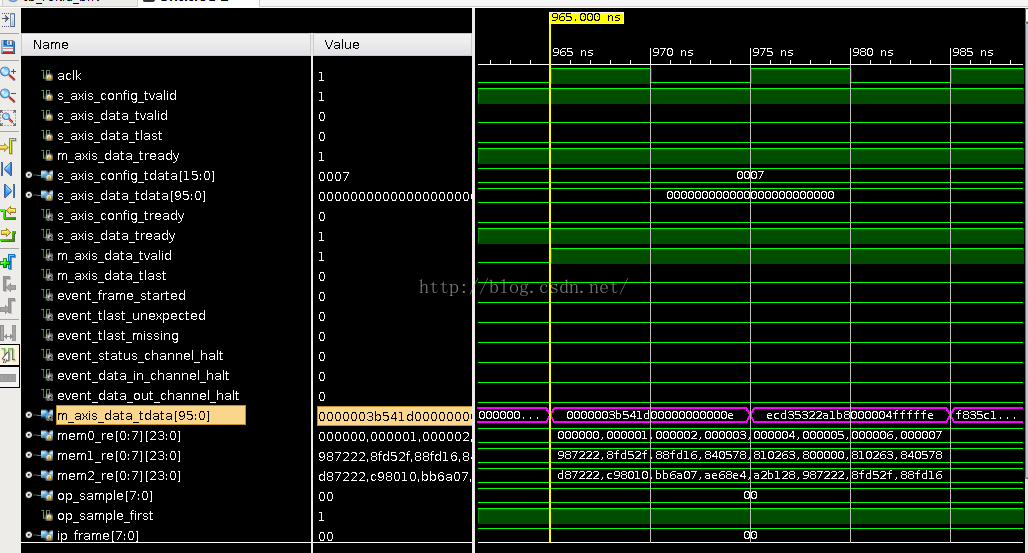
Task: Click the Go to Cursor icon
Action: (8, 146)
